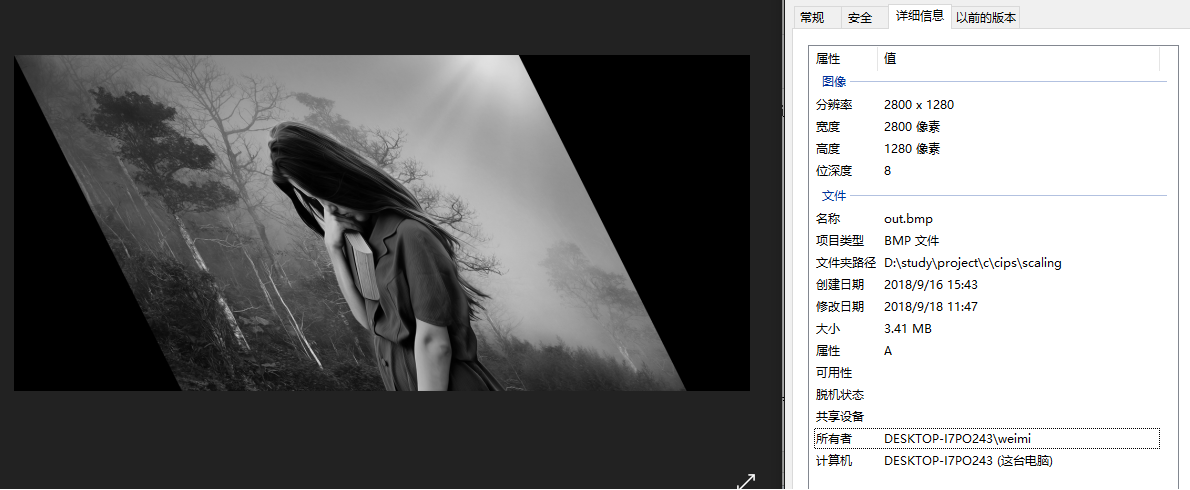This screenshot has height=490, width=1190.
Task: Click the 所有者 property label
Action: point(834,438)
